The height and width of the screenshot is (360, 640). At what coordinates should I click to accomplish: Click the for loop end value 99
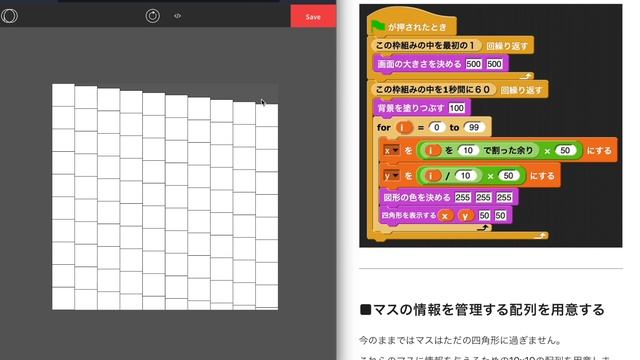click(x=473, y=127)
